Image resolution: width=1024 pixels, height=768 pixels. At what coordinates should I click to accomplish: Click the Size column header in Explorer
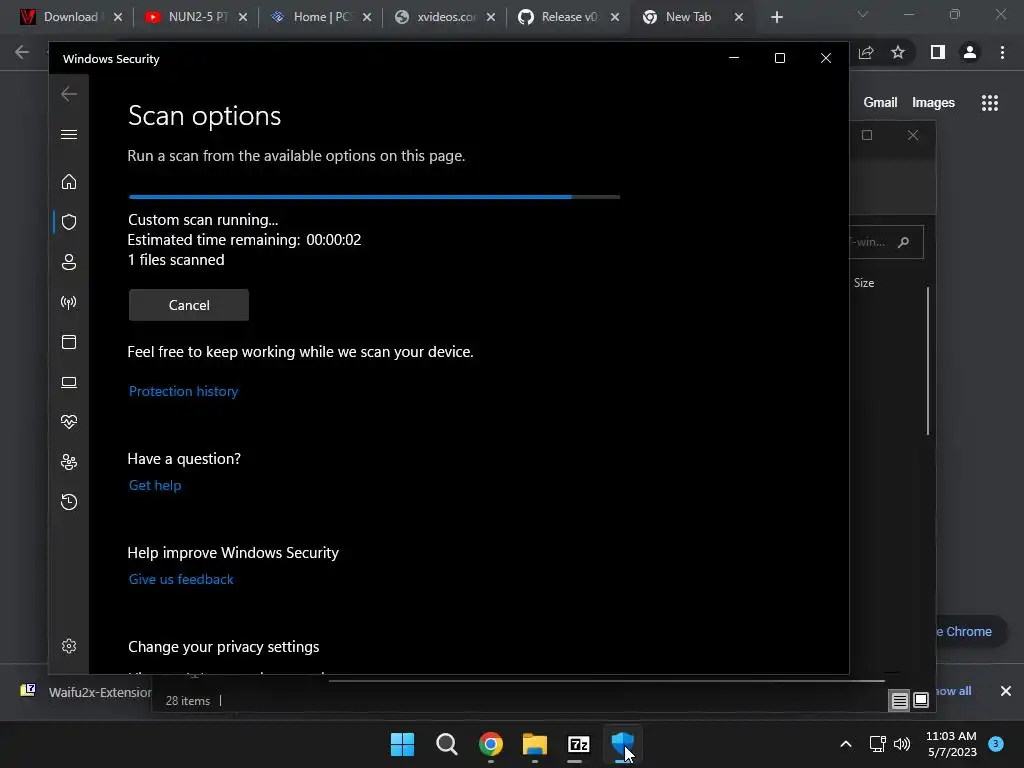[864, 283]
